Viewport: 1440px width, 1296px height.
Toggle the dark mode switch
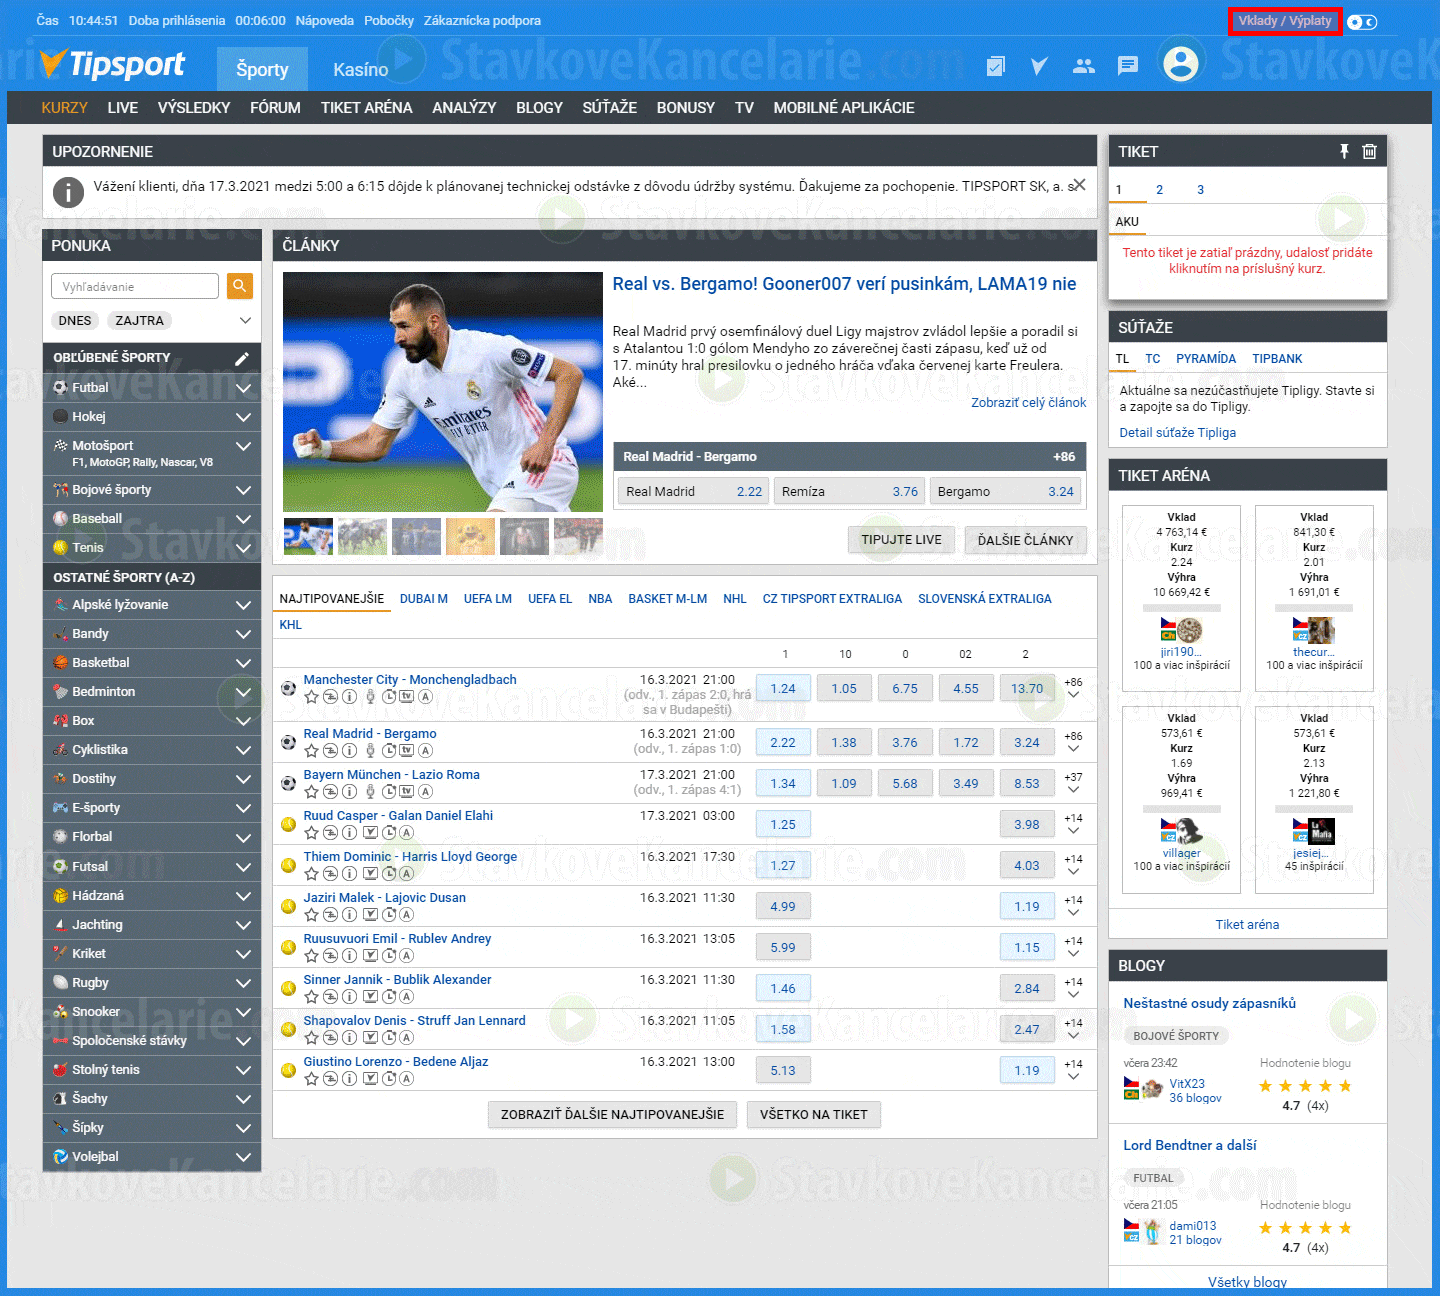tap(1361, 21)
